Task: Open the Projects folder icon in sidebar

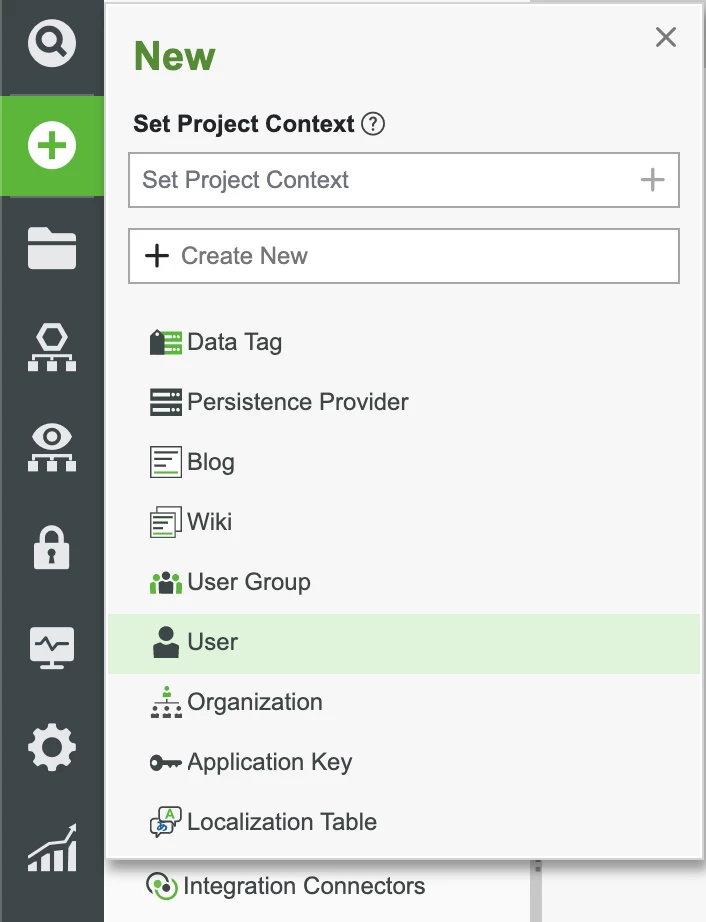Action: coord(50,246)
